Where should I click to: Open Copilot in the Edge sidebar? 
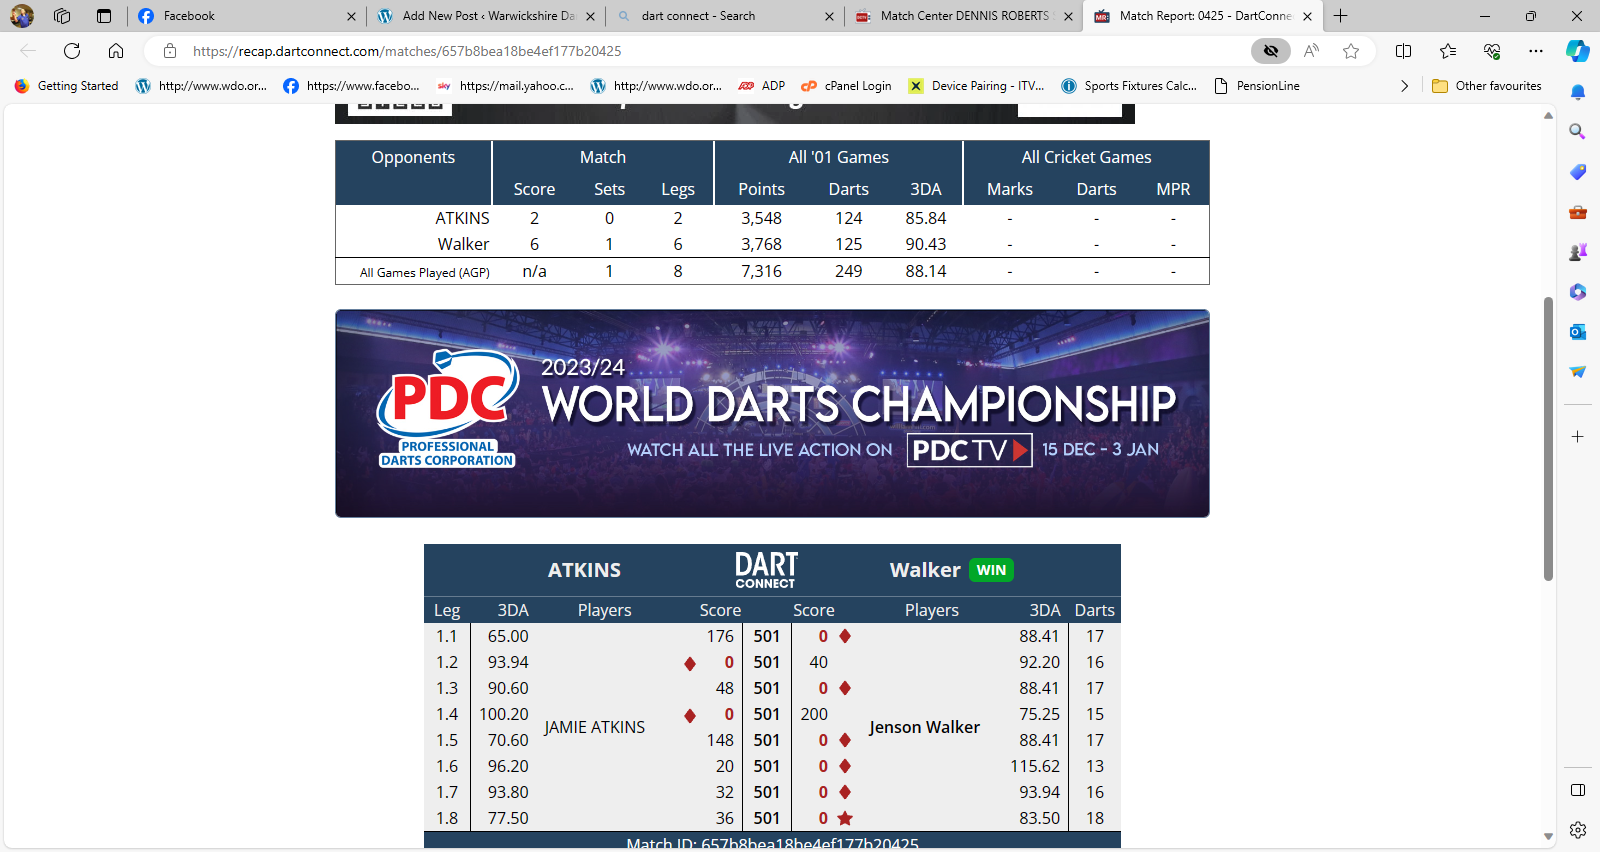coord(1577,51)
